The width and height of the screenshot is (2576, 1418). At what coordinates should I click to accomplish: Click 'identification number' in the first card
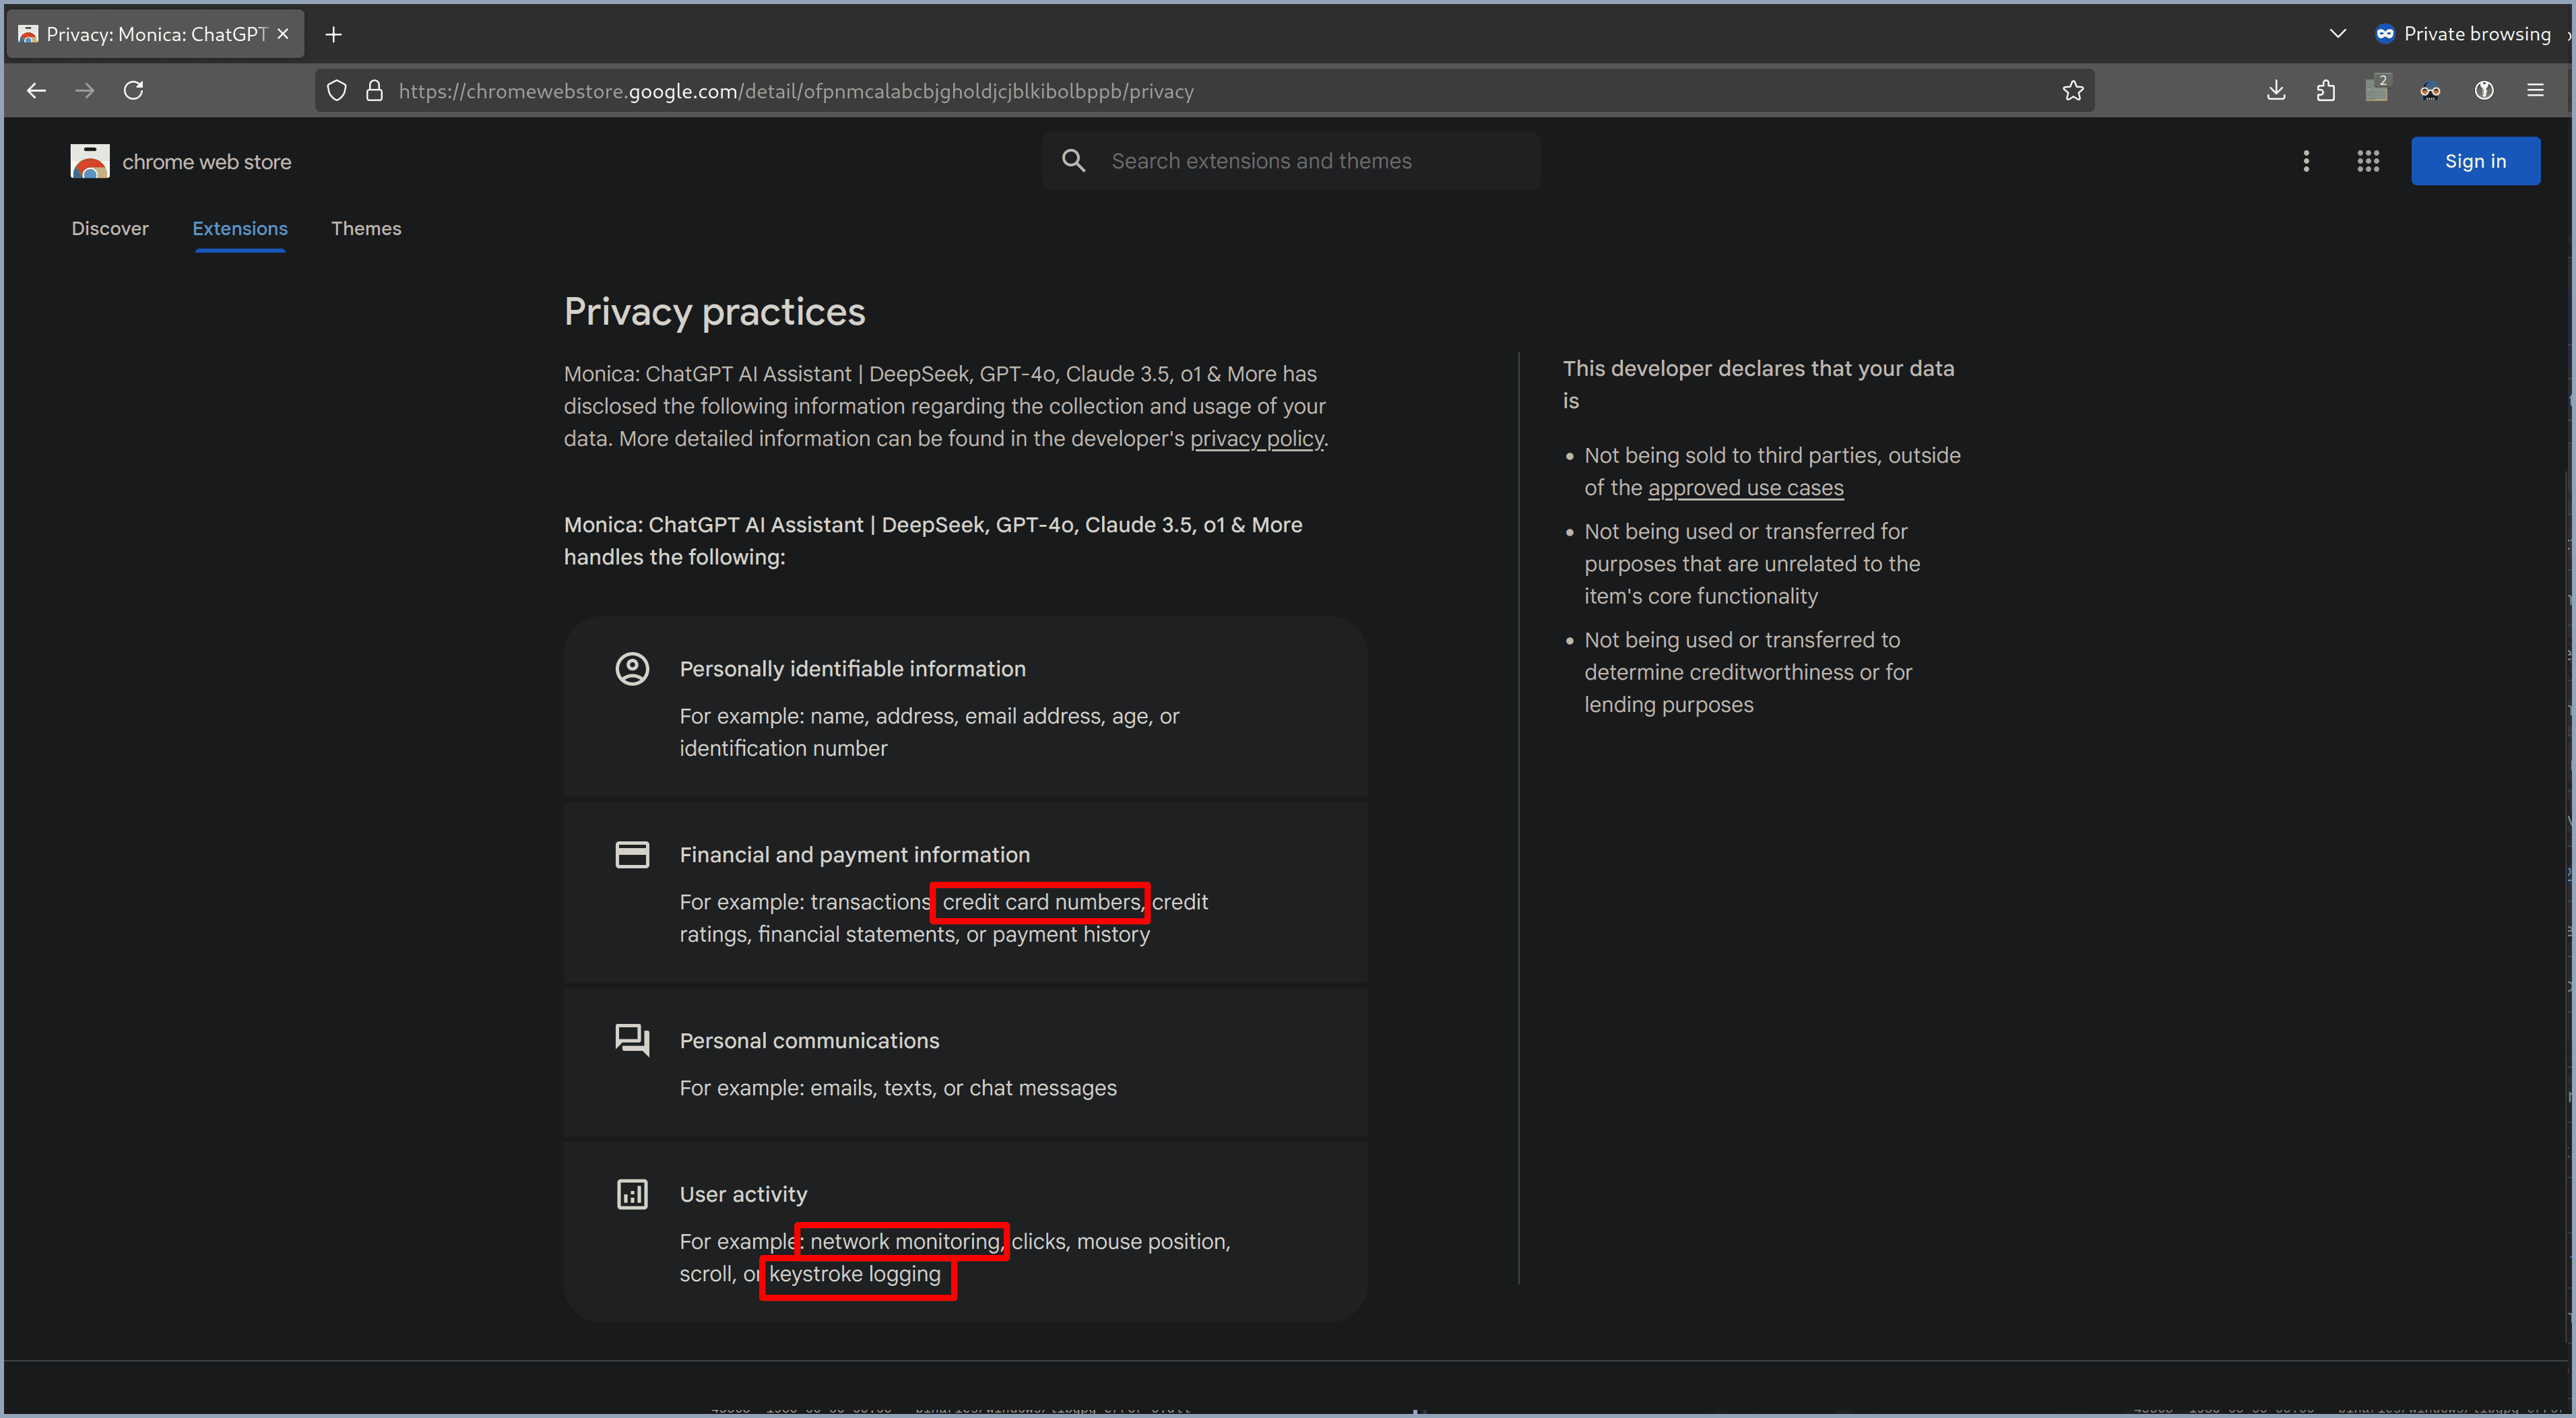tap(783, 749)
